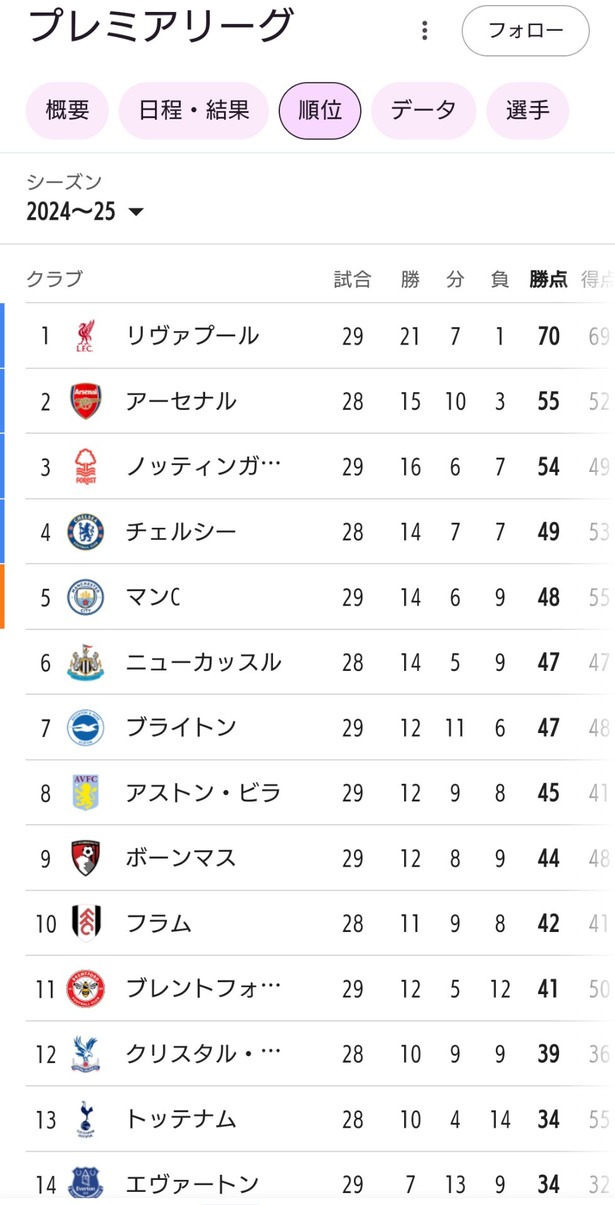The width and height of the screenshot is (615, 1205).
Task: Switch to the 概要 tab
Action: [x=67, y=110]
